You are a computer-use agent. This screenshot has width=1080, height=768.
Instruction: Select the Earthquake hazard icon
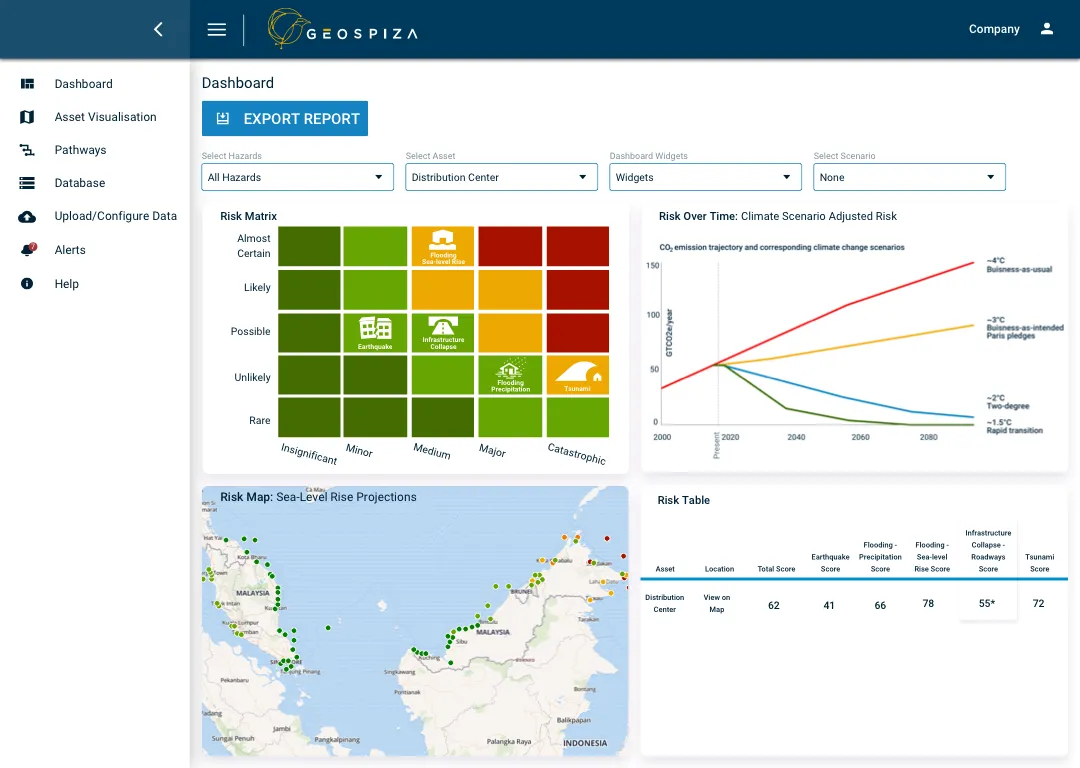[x=375, y=333]
